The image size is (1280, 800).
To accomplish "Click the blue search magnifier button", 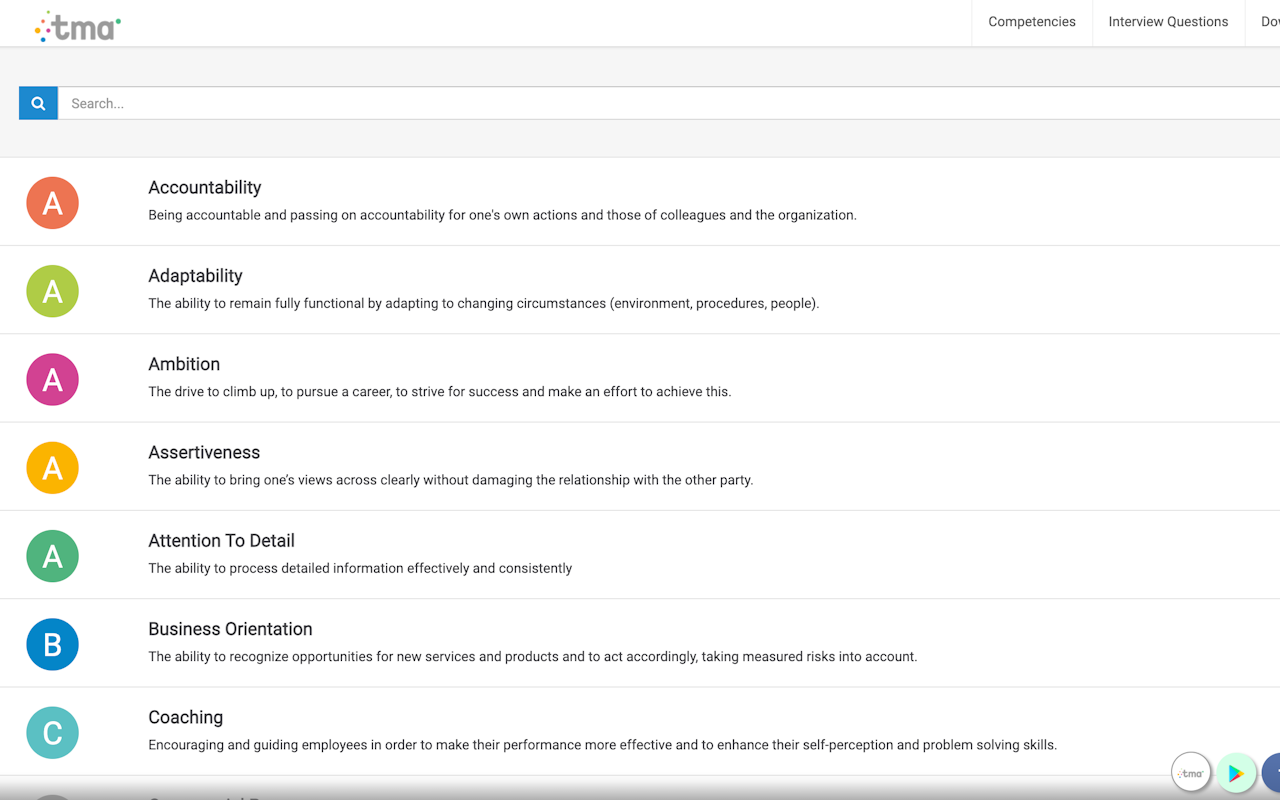I will point(38,103).
